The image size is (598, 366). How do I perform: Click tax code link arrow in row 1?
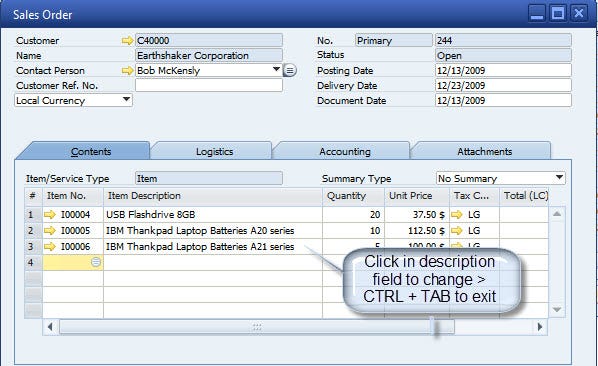coord(457,215)
